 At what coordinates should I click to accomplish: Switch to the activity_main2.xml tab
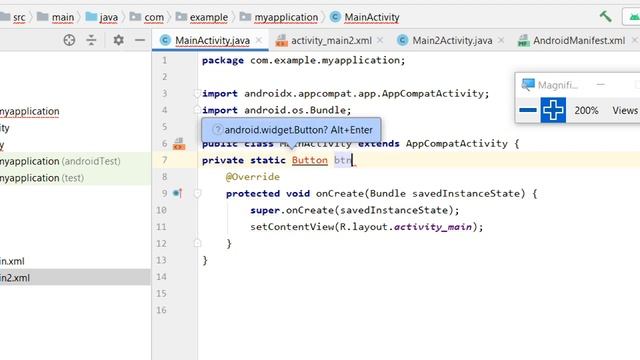pyautogui.click(x=331, y=40)
